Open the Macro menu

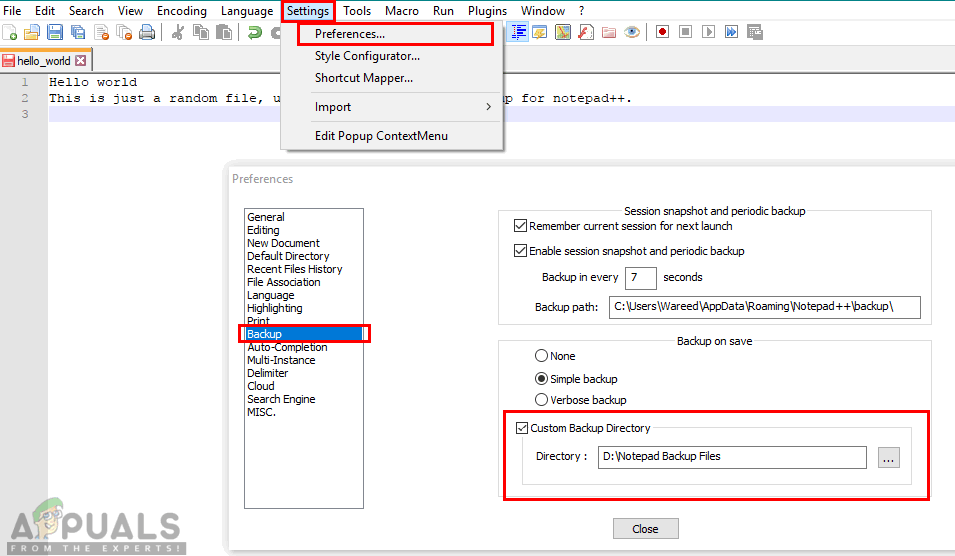point(401,11)
